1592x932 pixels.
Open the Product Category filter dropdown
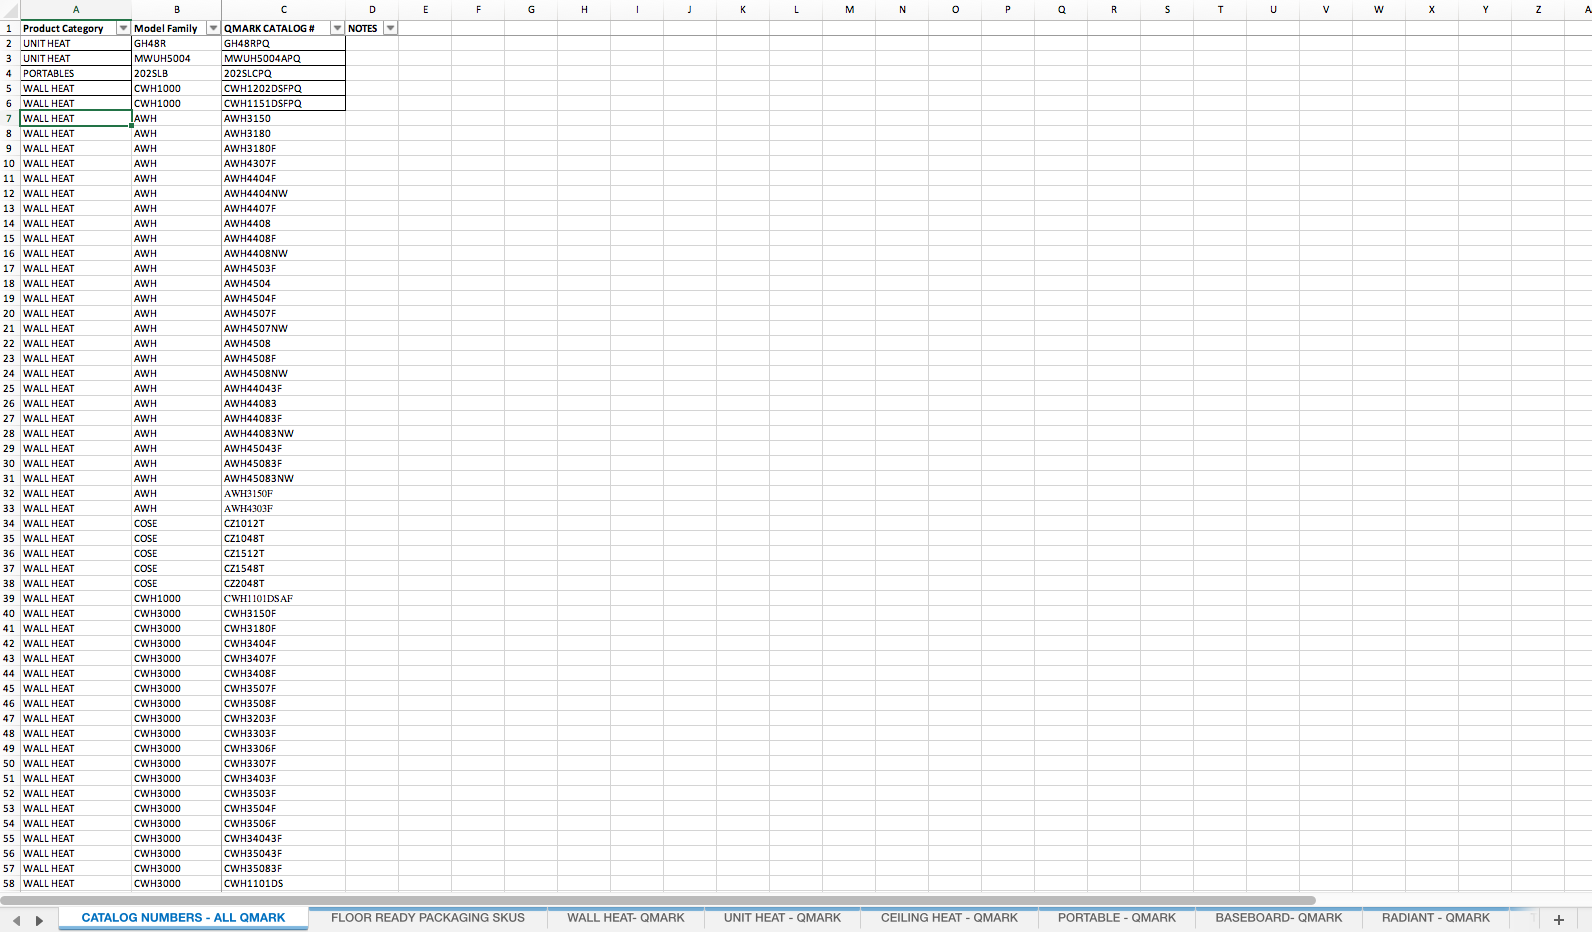click(124, 28)
